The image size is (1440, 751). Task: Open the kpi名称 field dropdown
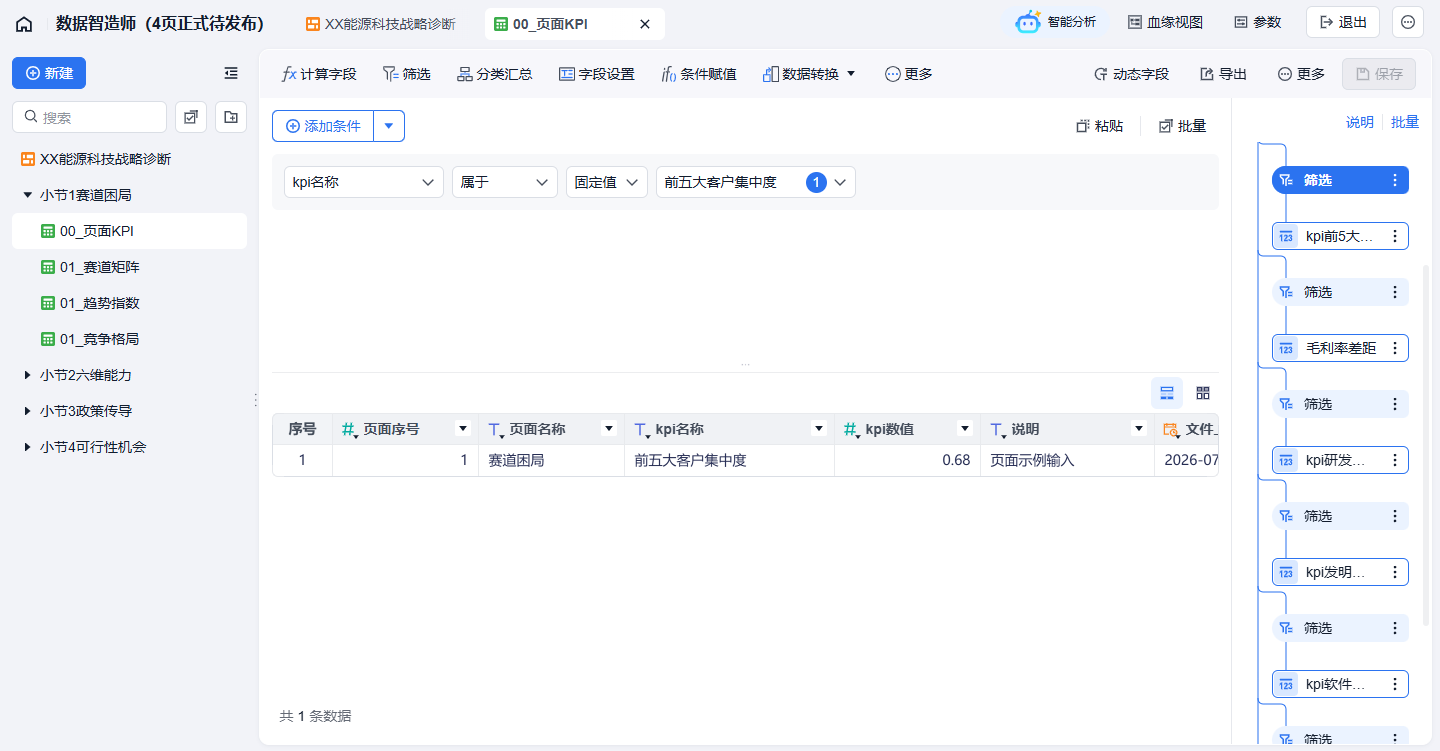click(x=364, y=182)
